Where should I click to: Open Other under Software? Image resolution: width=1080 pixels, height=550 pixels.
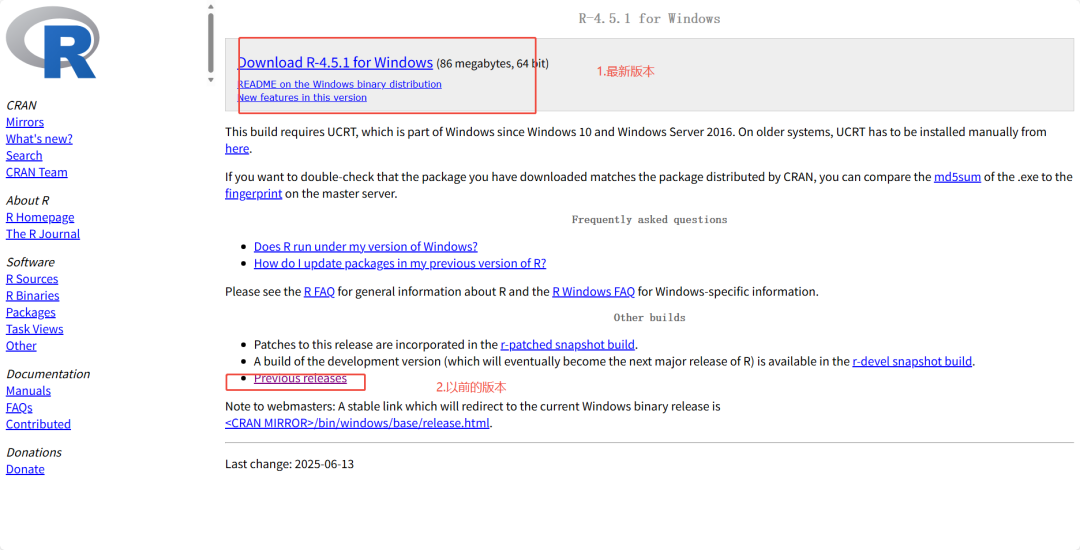click(21, 346)
